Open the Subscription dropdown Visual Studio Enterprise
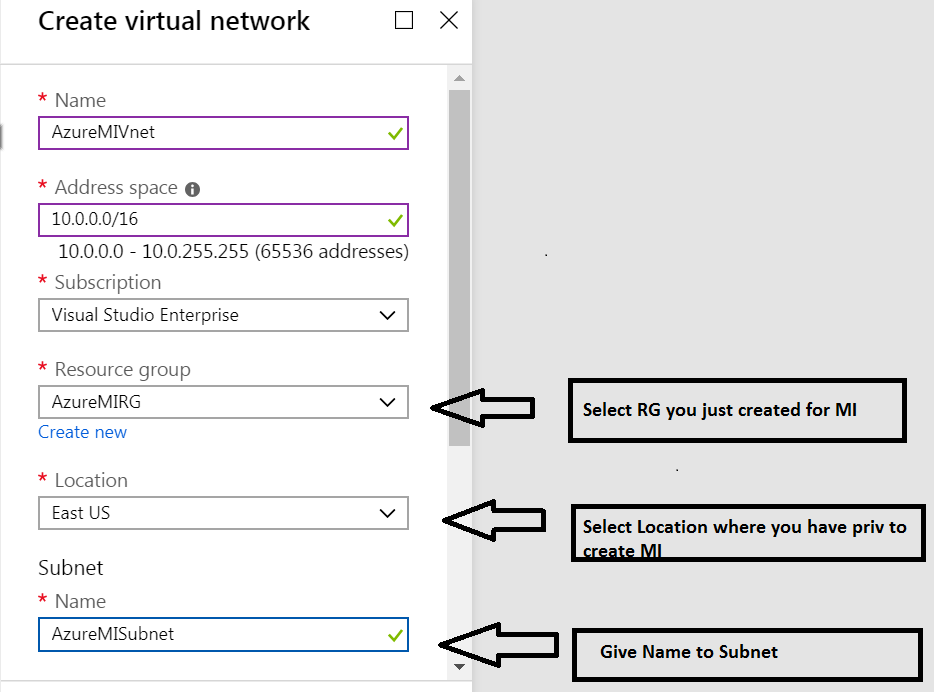 pyautogui.click(x=223, y=315)
